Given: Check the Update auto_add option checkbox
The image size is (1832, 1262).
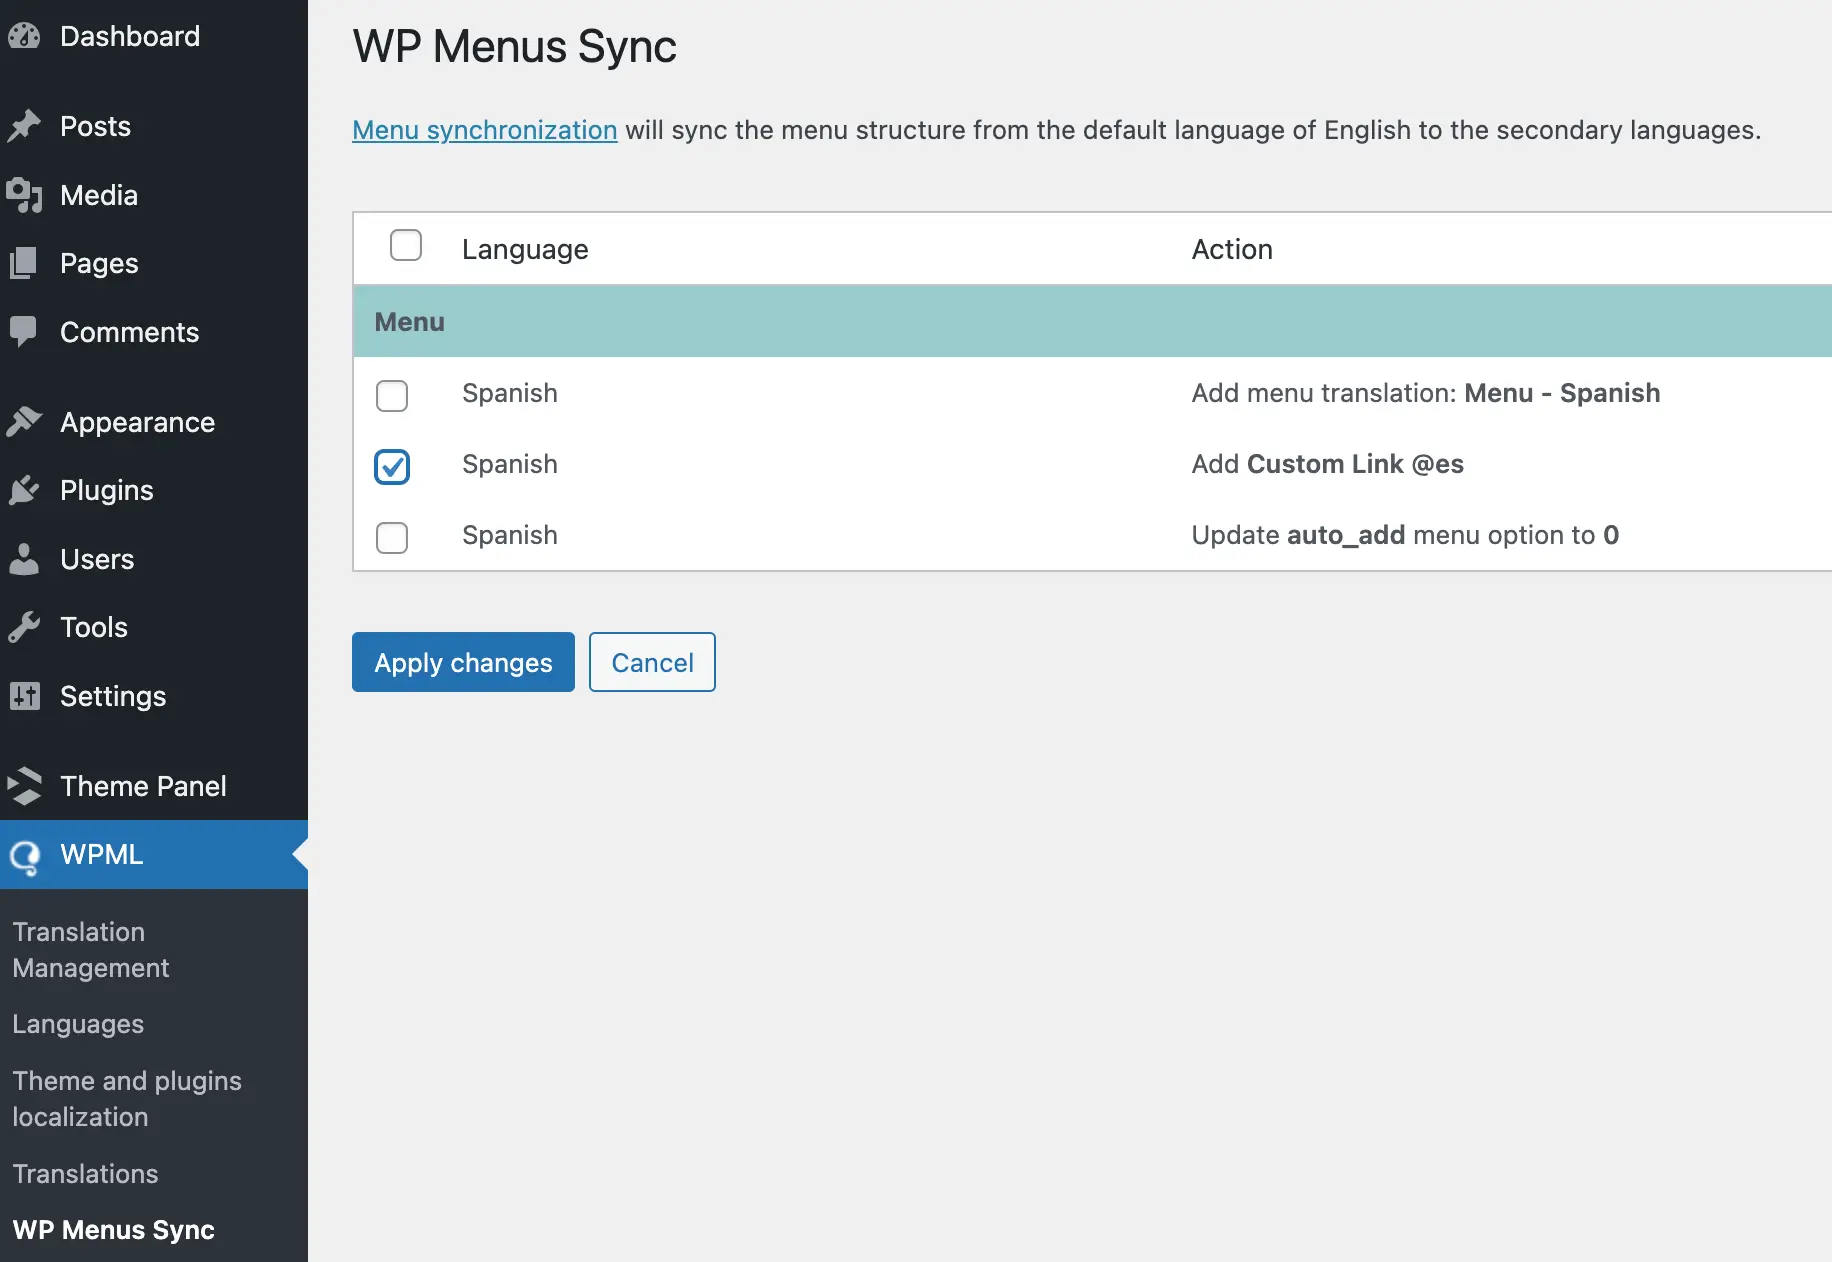Looking at the screenshot, I should 392,537.
